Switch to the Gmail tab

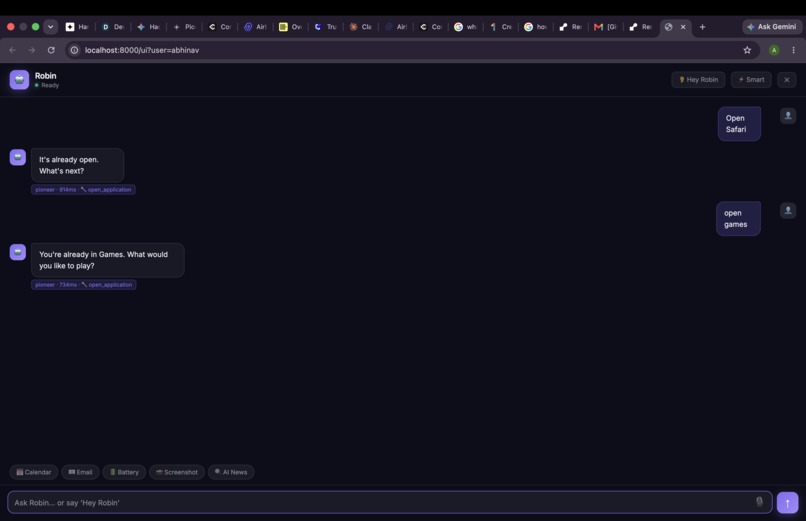click(x=605, y=27)
